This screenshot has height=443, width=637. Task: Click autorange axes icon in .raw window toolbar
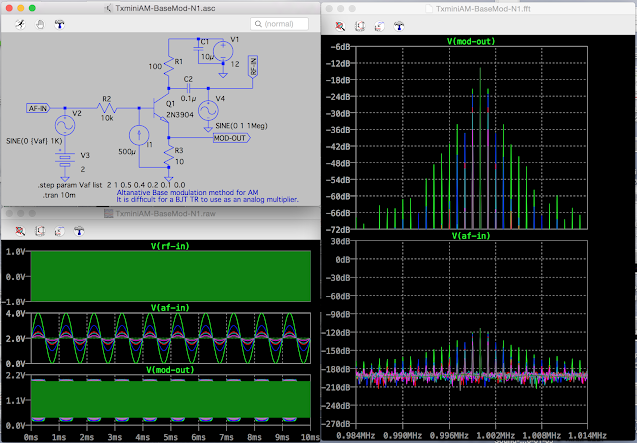click(40, 231)
